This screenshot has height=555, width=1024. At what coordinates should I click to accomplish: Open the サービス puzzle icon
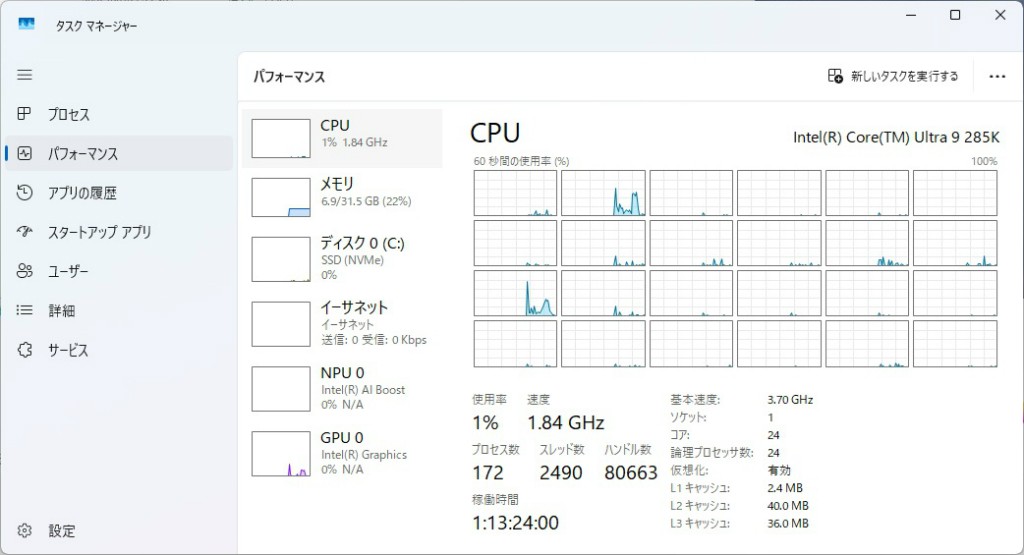(24, 350)
